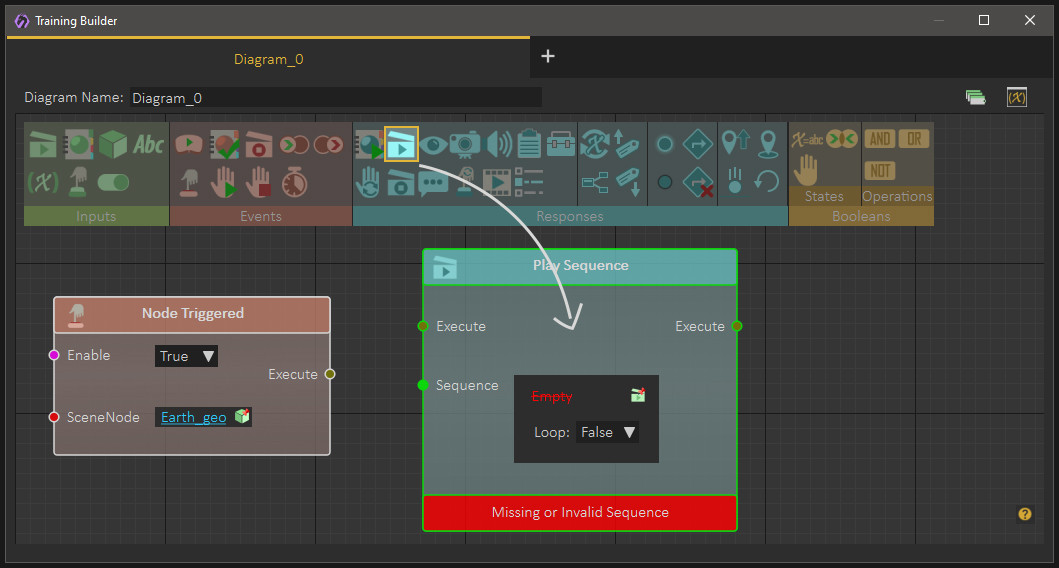Add the Abc text input node
1059x568 pixels.
[x=149, y=144]
